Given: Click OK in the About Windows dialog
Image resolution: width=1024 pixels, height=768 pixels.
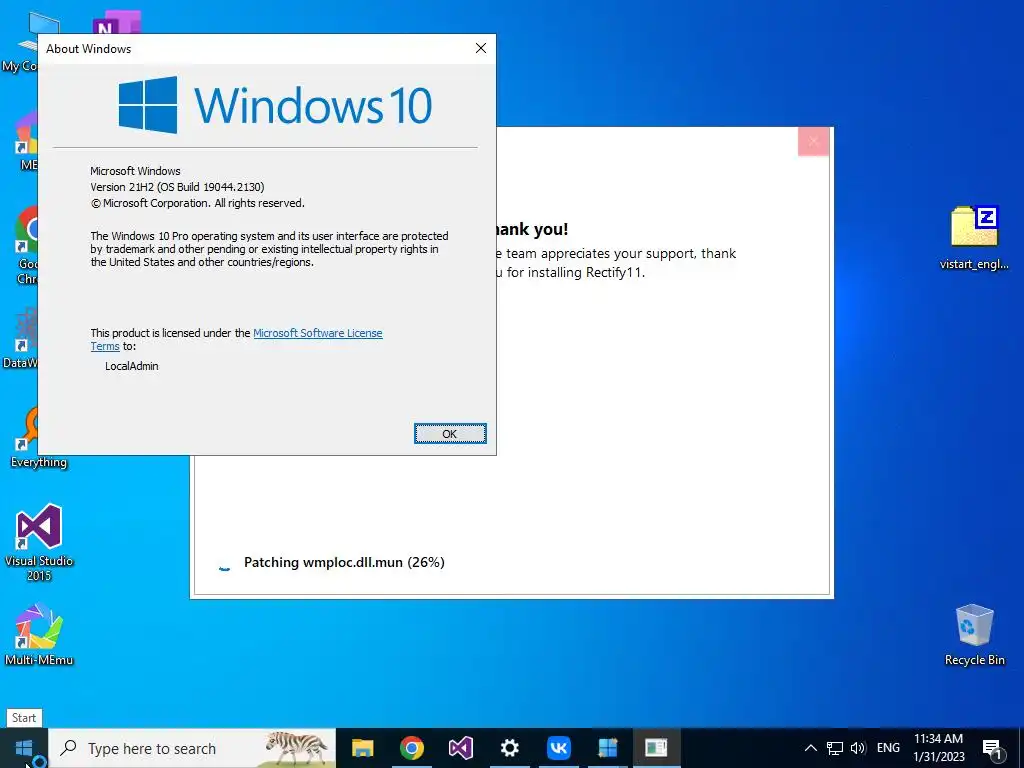Looking at the screenshot, I should point(450,434).
